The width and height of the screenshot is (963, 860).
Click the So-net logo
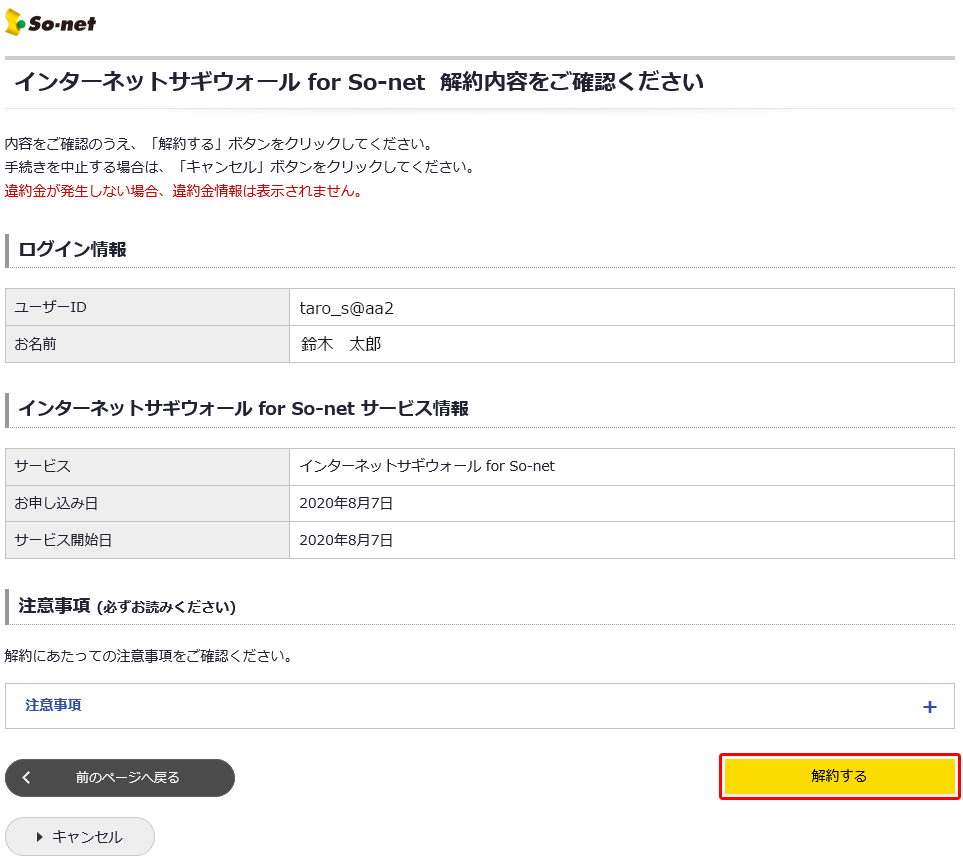coord(51,22)
